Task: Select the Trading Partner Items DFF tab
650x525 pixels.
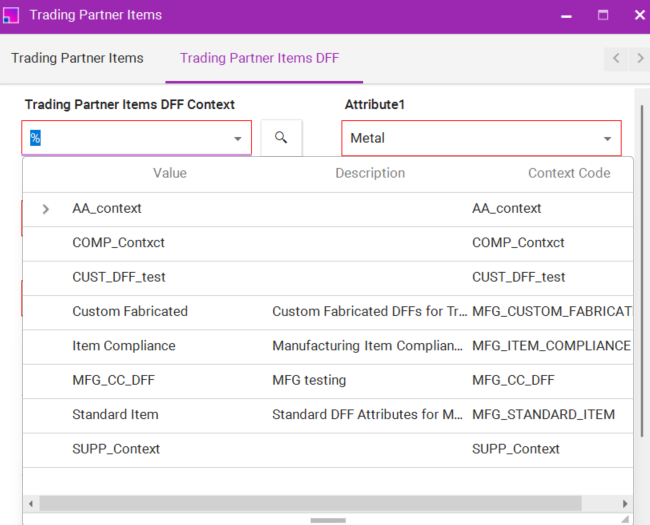Action: (x=259, y=58)
